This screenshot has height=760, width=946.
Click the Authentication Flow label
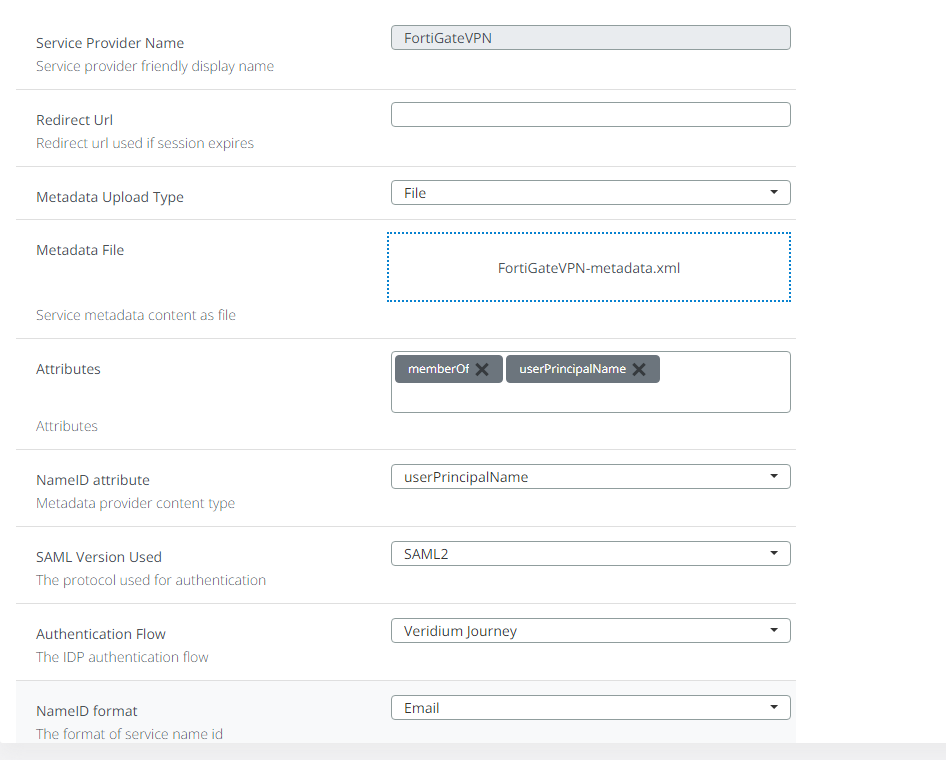[101, 634]
